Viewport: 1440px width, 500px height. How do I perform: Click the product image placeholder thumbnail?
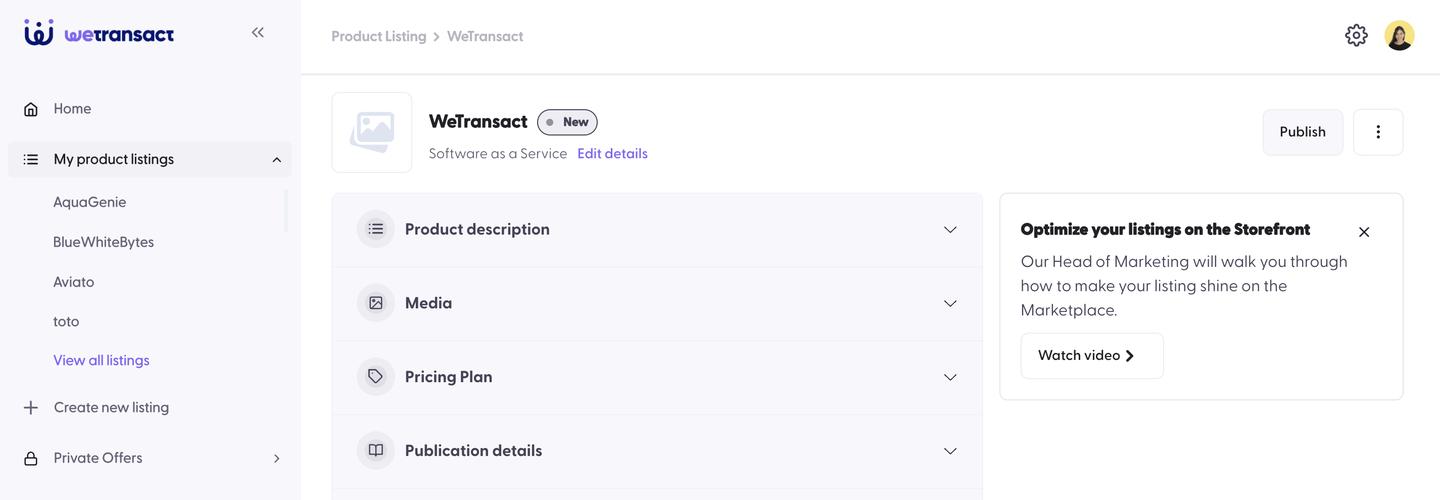coord(372,132)
